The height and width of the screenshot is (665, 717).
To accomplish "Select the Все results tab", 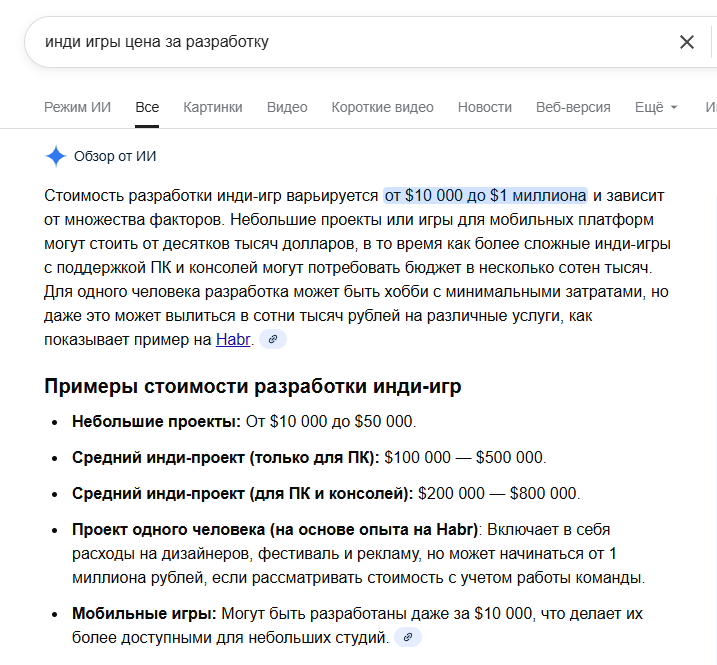I will [147, 107].
